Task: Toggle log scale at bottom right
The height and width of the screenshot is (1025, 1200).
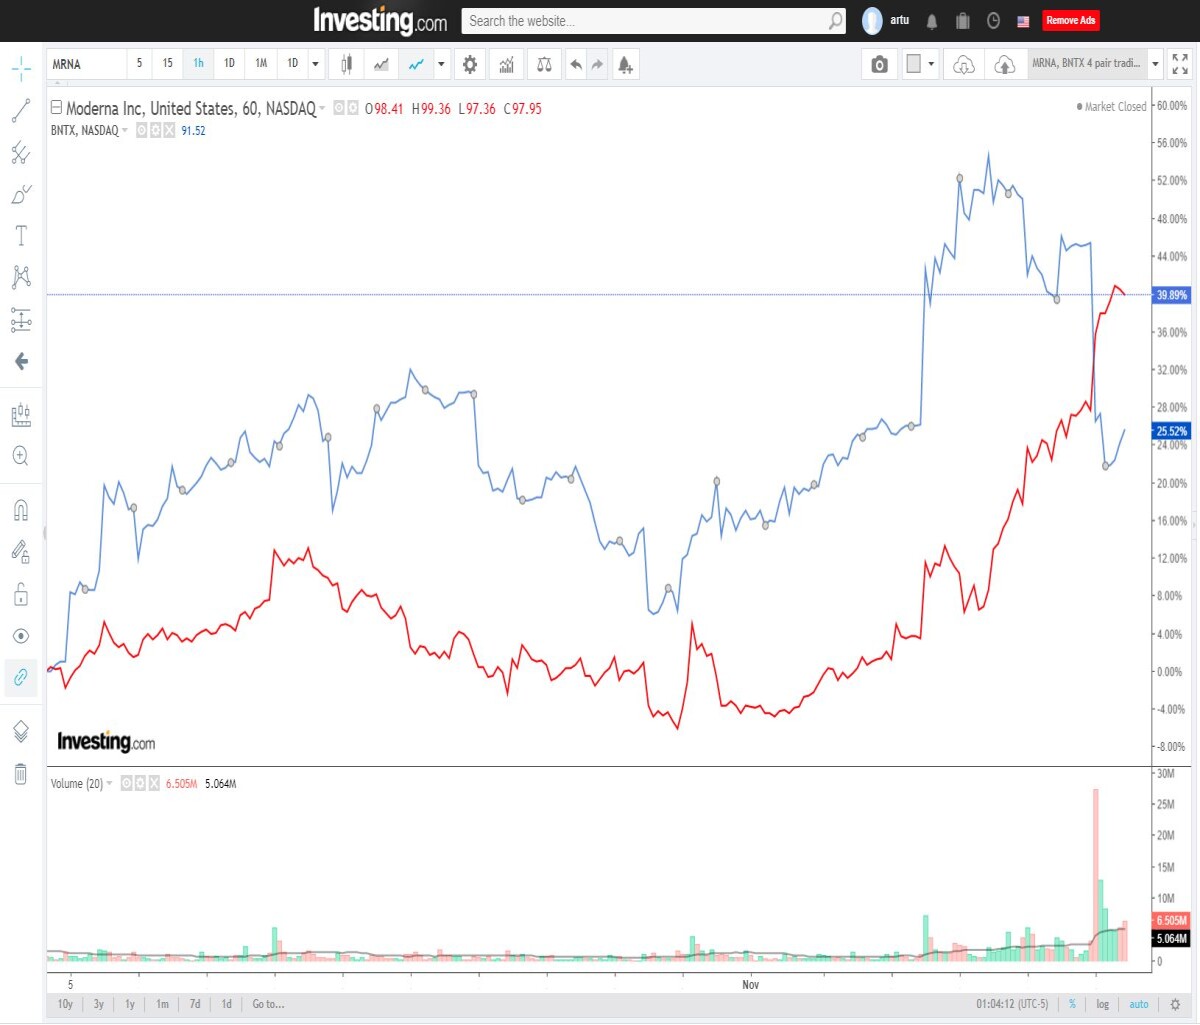Action: click(1102, 1004)
